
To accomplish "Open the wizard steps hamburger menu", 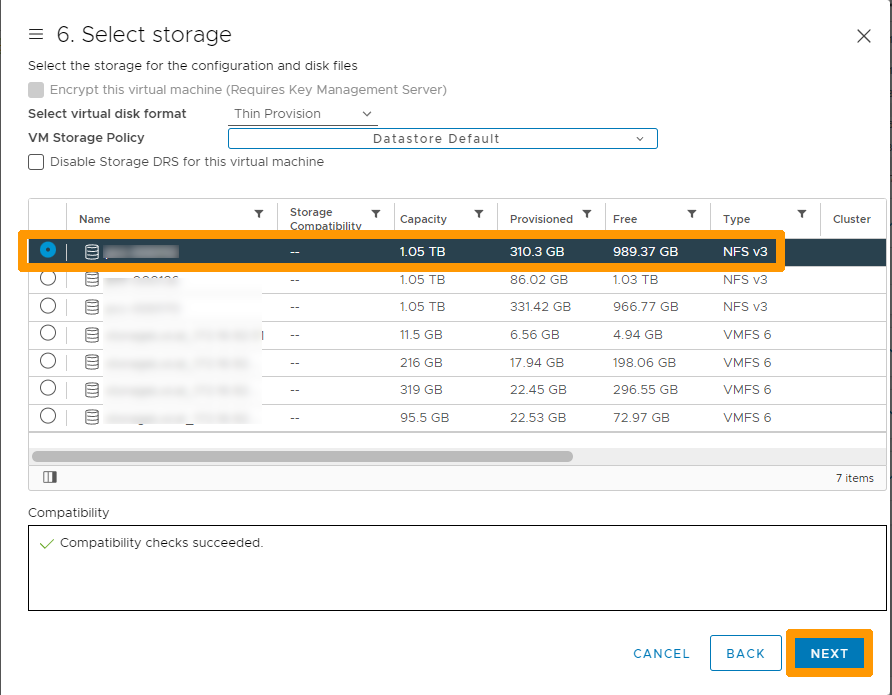I will [x=36, y=34].
